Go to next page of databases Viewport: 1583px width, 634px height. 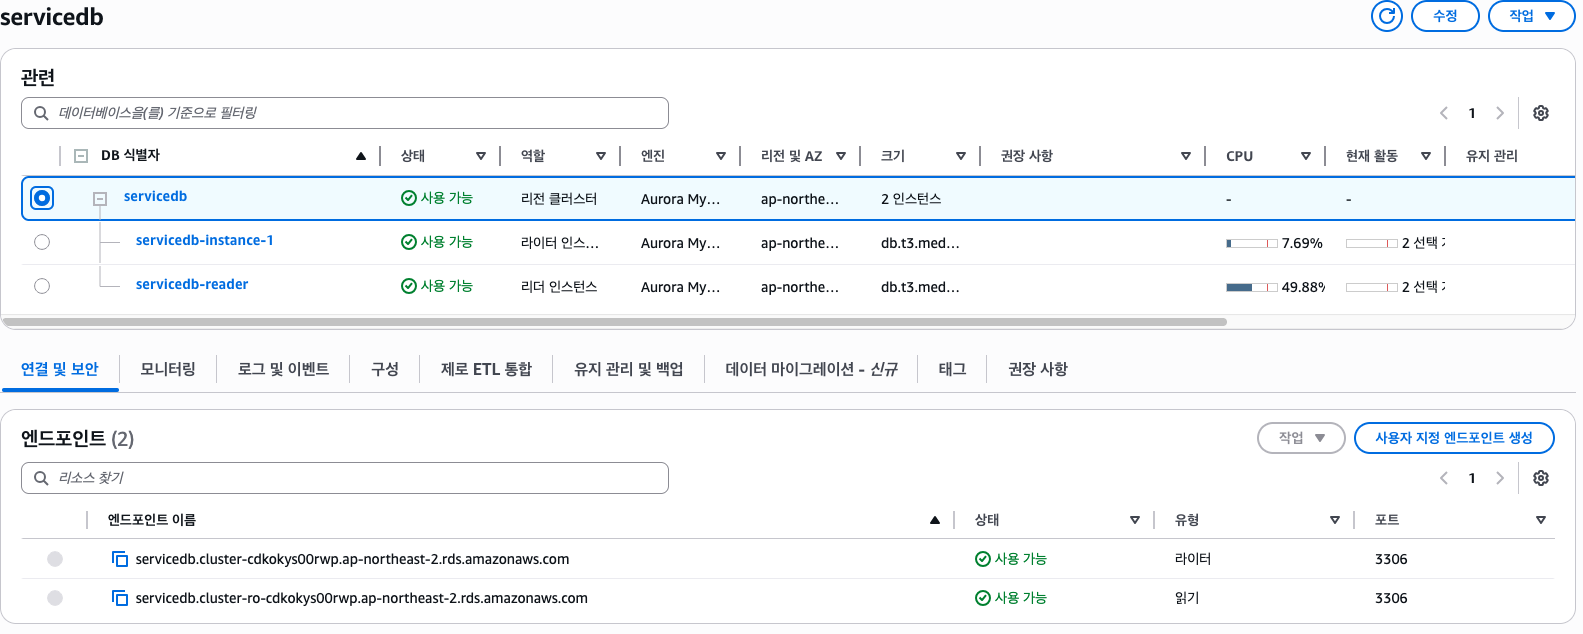(1499, 113)
